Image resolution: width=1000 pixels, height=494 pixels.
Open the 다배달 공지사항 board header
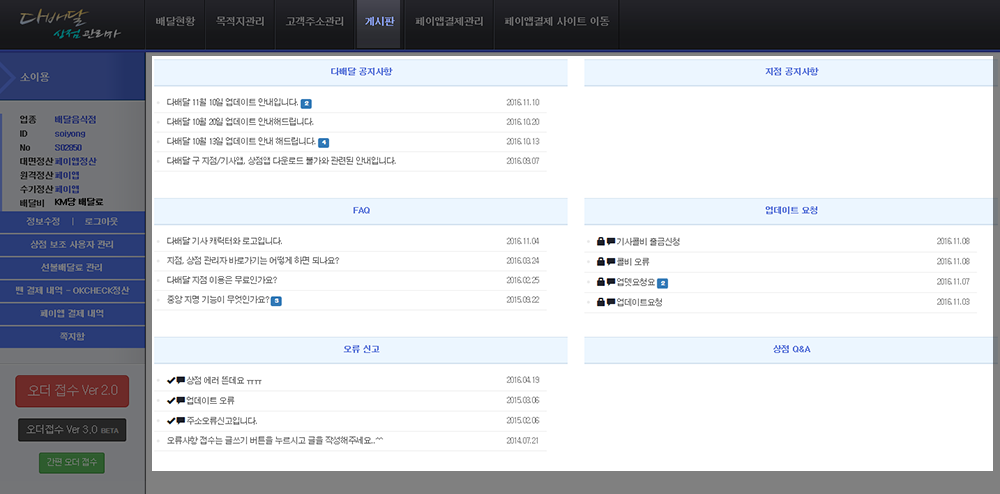pyautogui.click(x=361, y=71)
